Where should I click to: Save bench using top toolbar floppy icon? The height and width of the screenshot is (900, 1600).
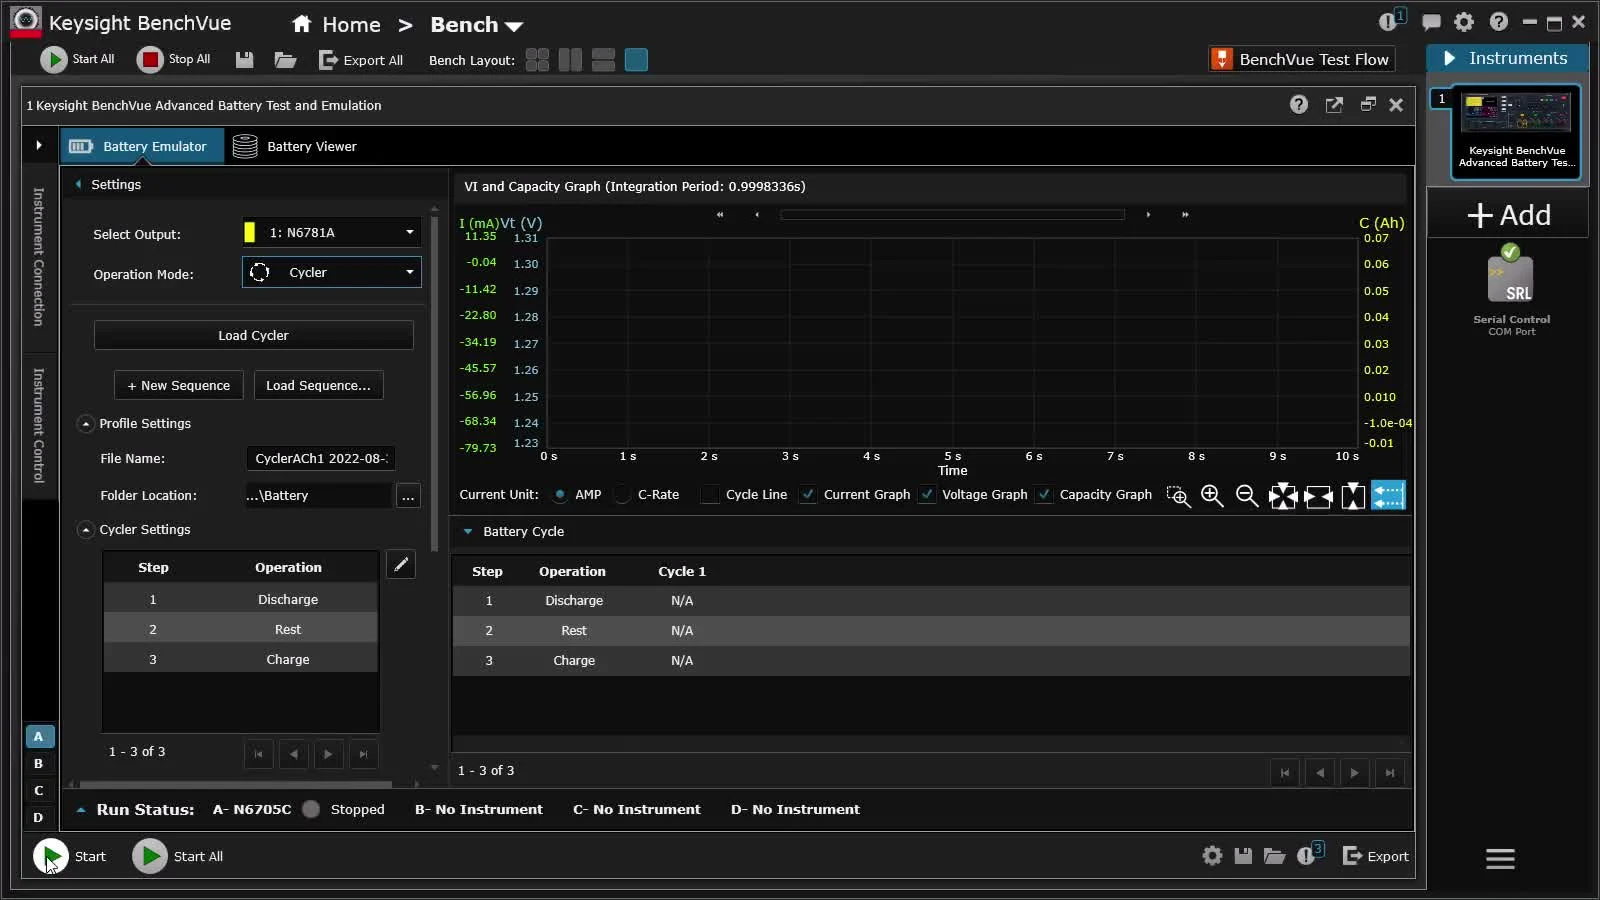244,60
